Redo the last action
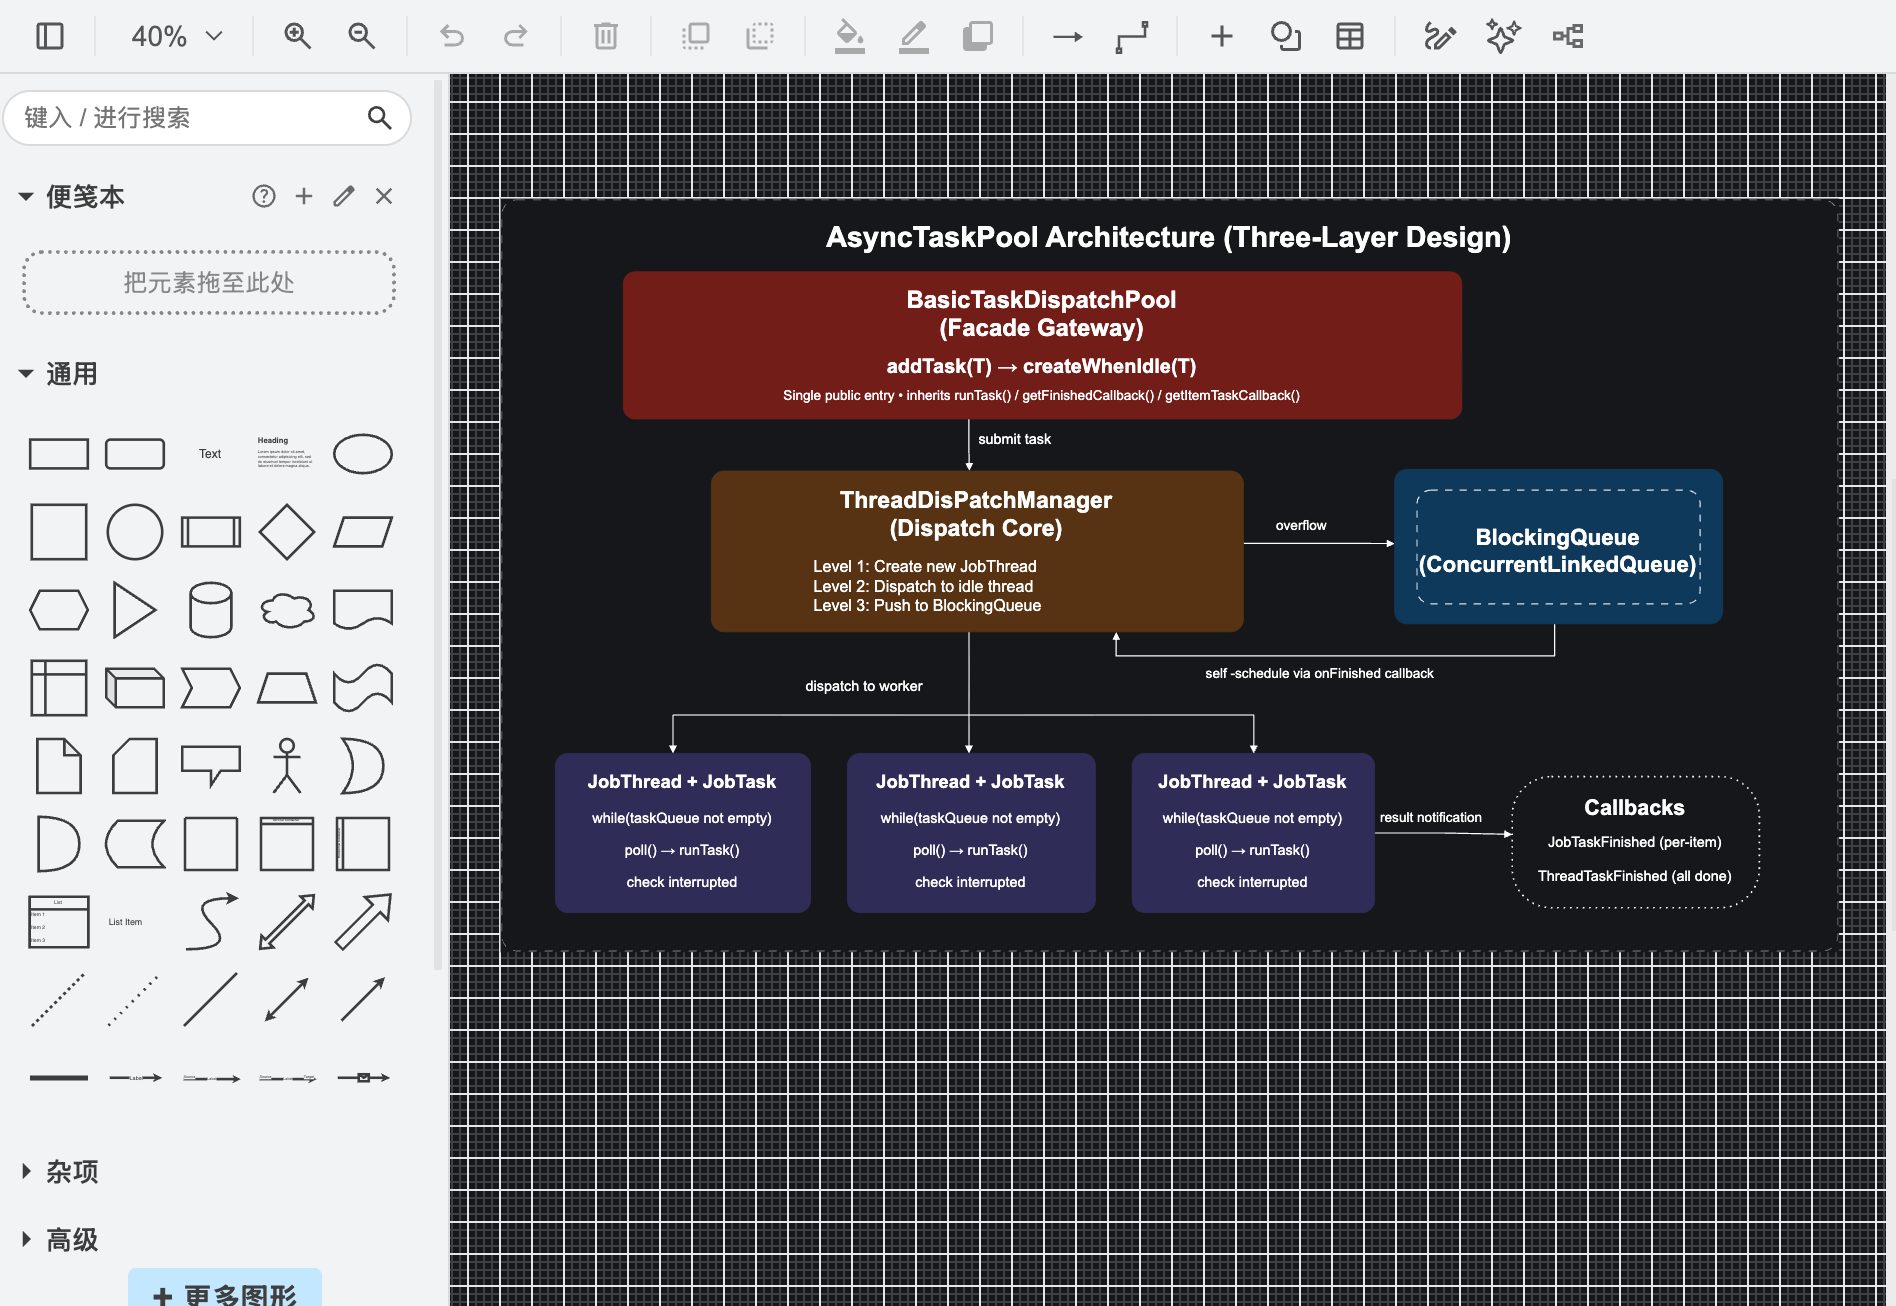This screenshot has height=1306, width=1896. tap(516, 37)
